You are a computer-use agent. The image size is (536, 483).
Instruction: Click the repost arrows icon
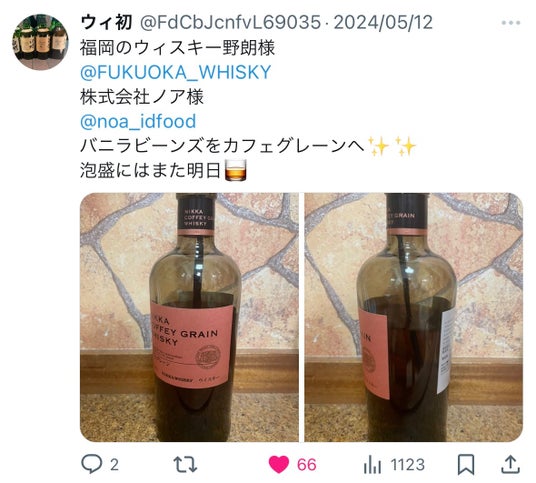(x=185, y=465)
